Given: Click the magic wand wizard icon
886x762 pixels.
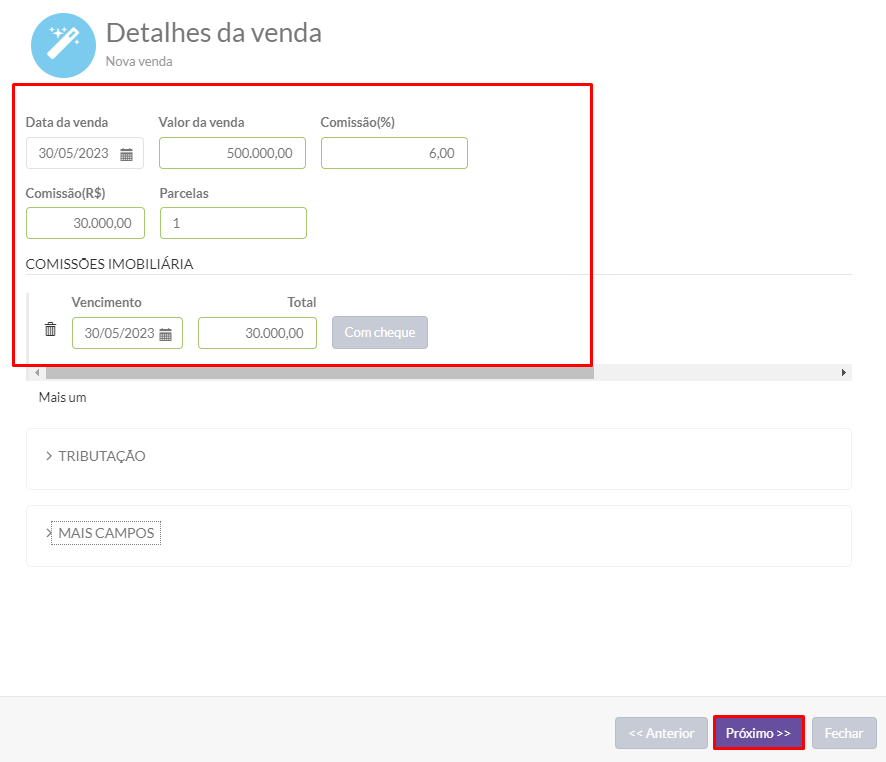Looking at the screenshot, I should coord(63,46).
